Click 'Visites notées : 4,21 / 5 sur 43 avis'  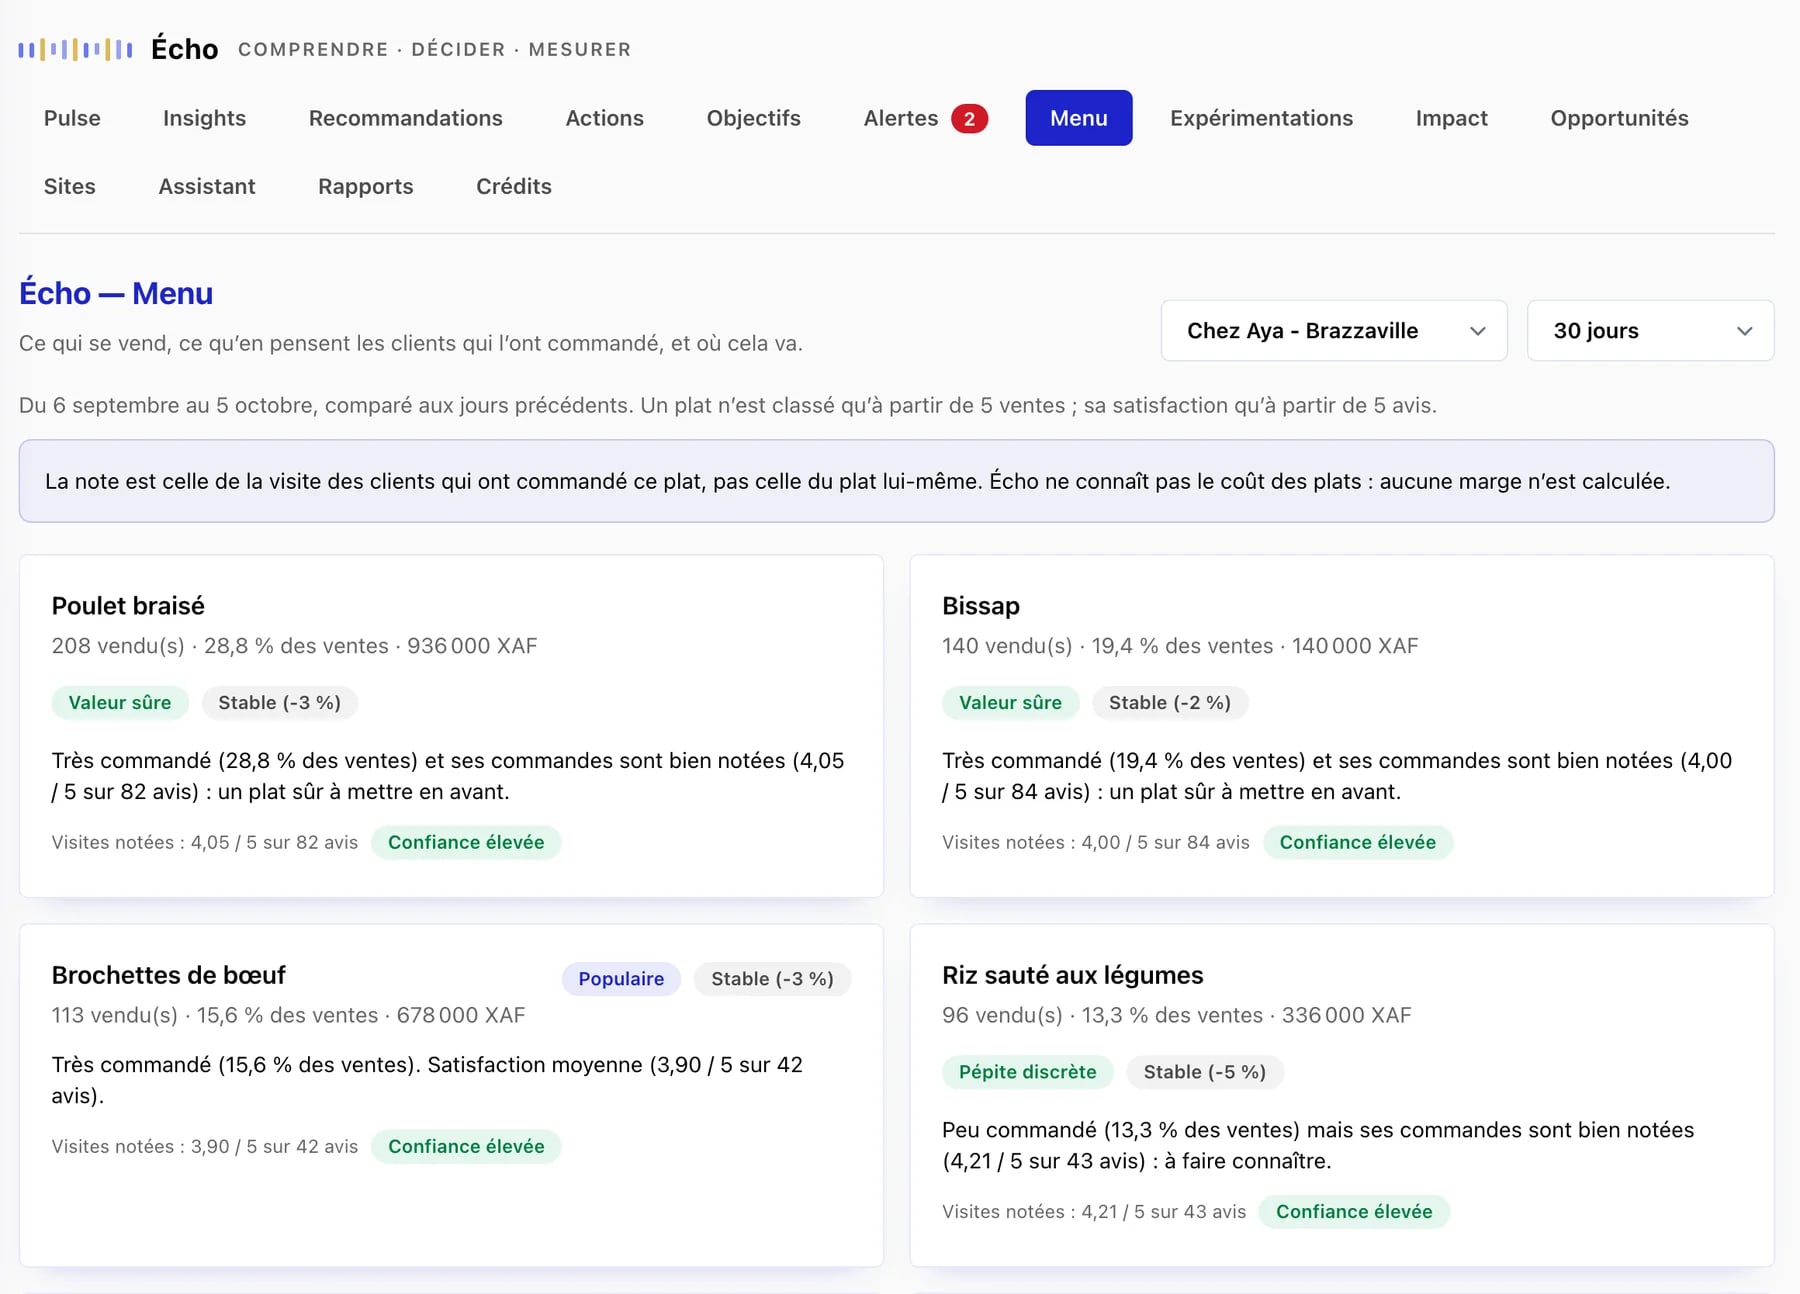(1093, 1211)
